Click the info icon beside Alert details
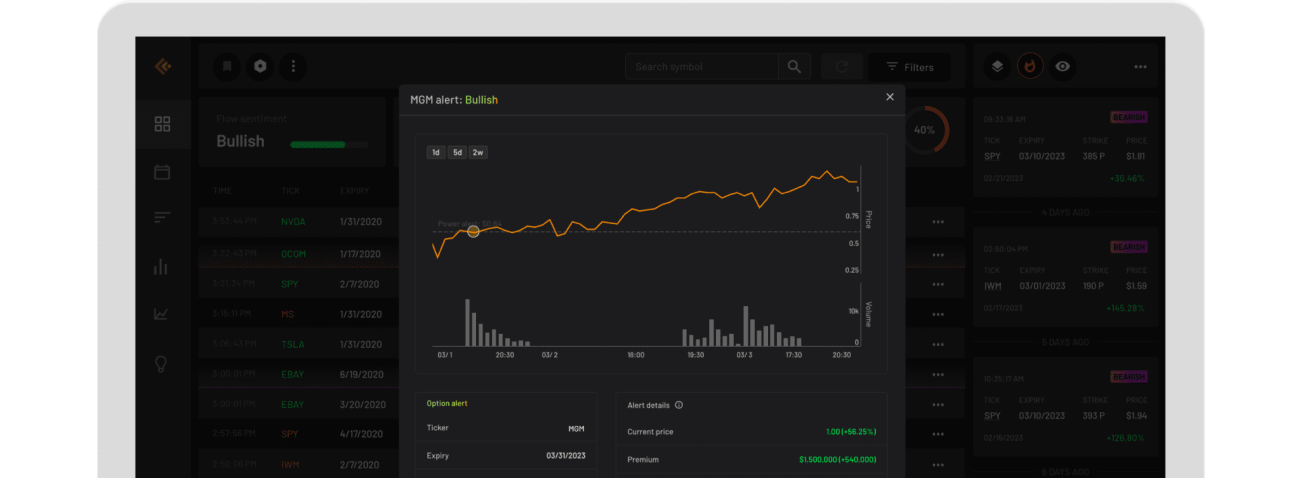 679,405
